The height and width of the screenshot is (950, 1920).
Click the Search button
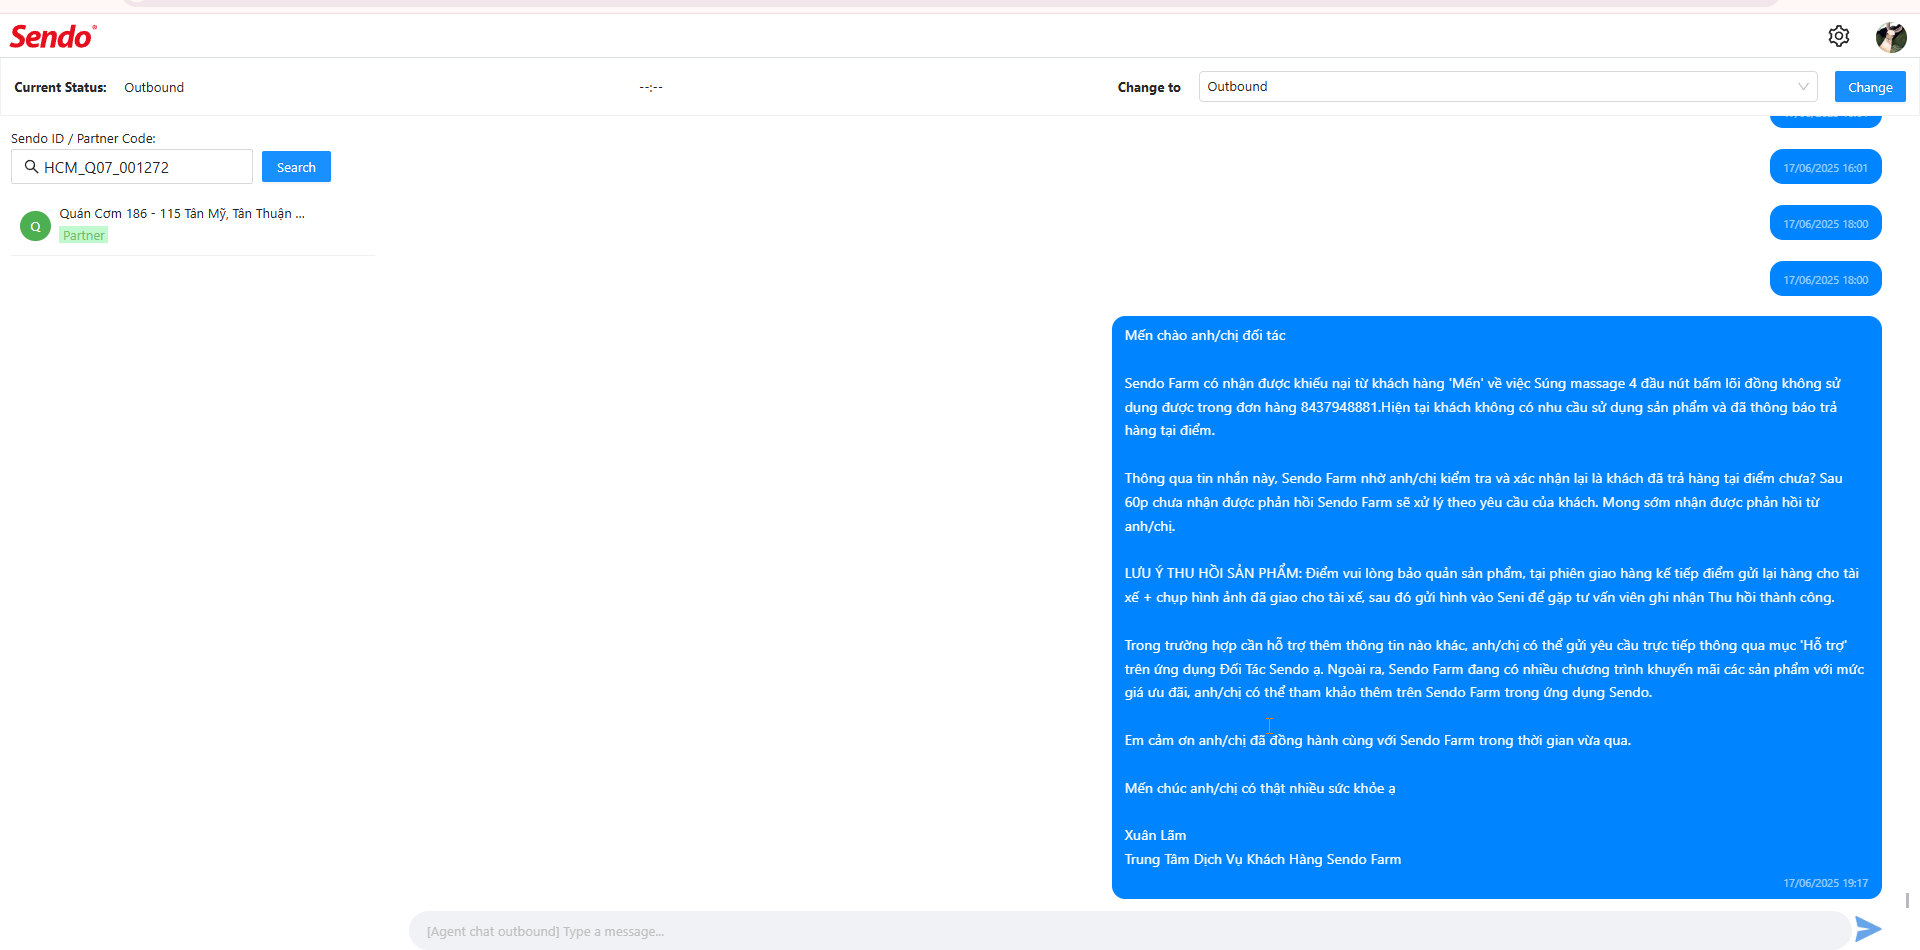pyautogui.click(x=296, y=167)
